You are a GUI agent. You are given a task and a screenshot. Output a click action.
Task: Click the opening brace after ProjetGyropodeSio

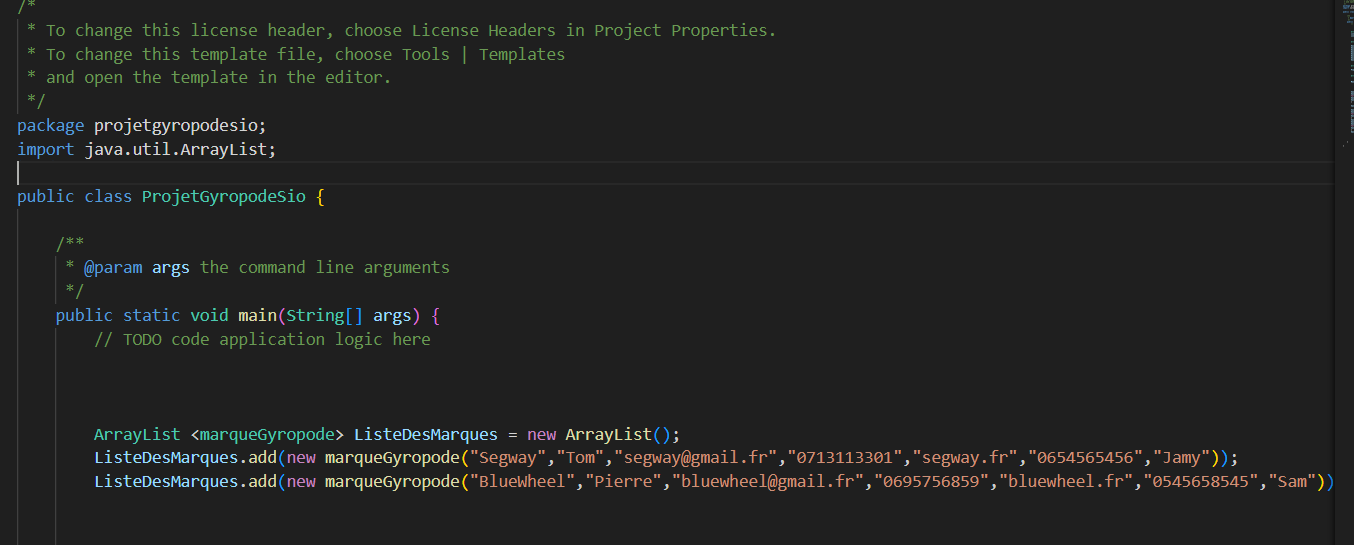click(x=321, y=196)
